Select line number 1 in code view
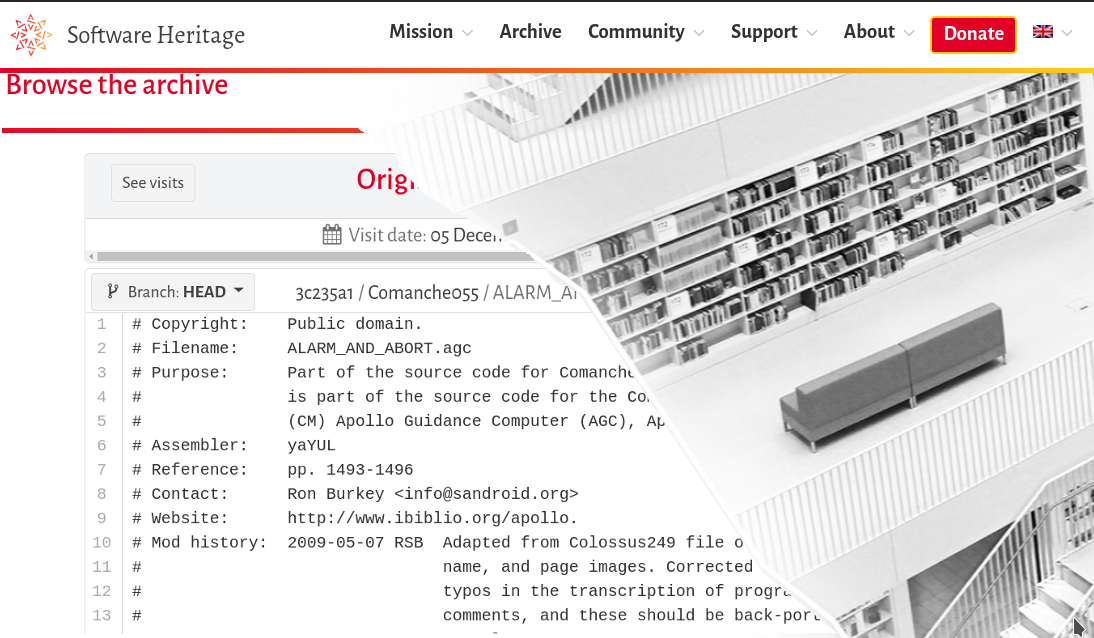This screenshot has height=638, width=1094. (x=101, y=324)
